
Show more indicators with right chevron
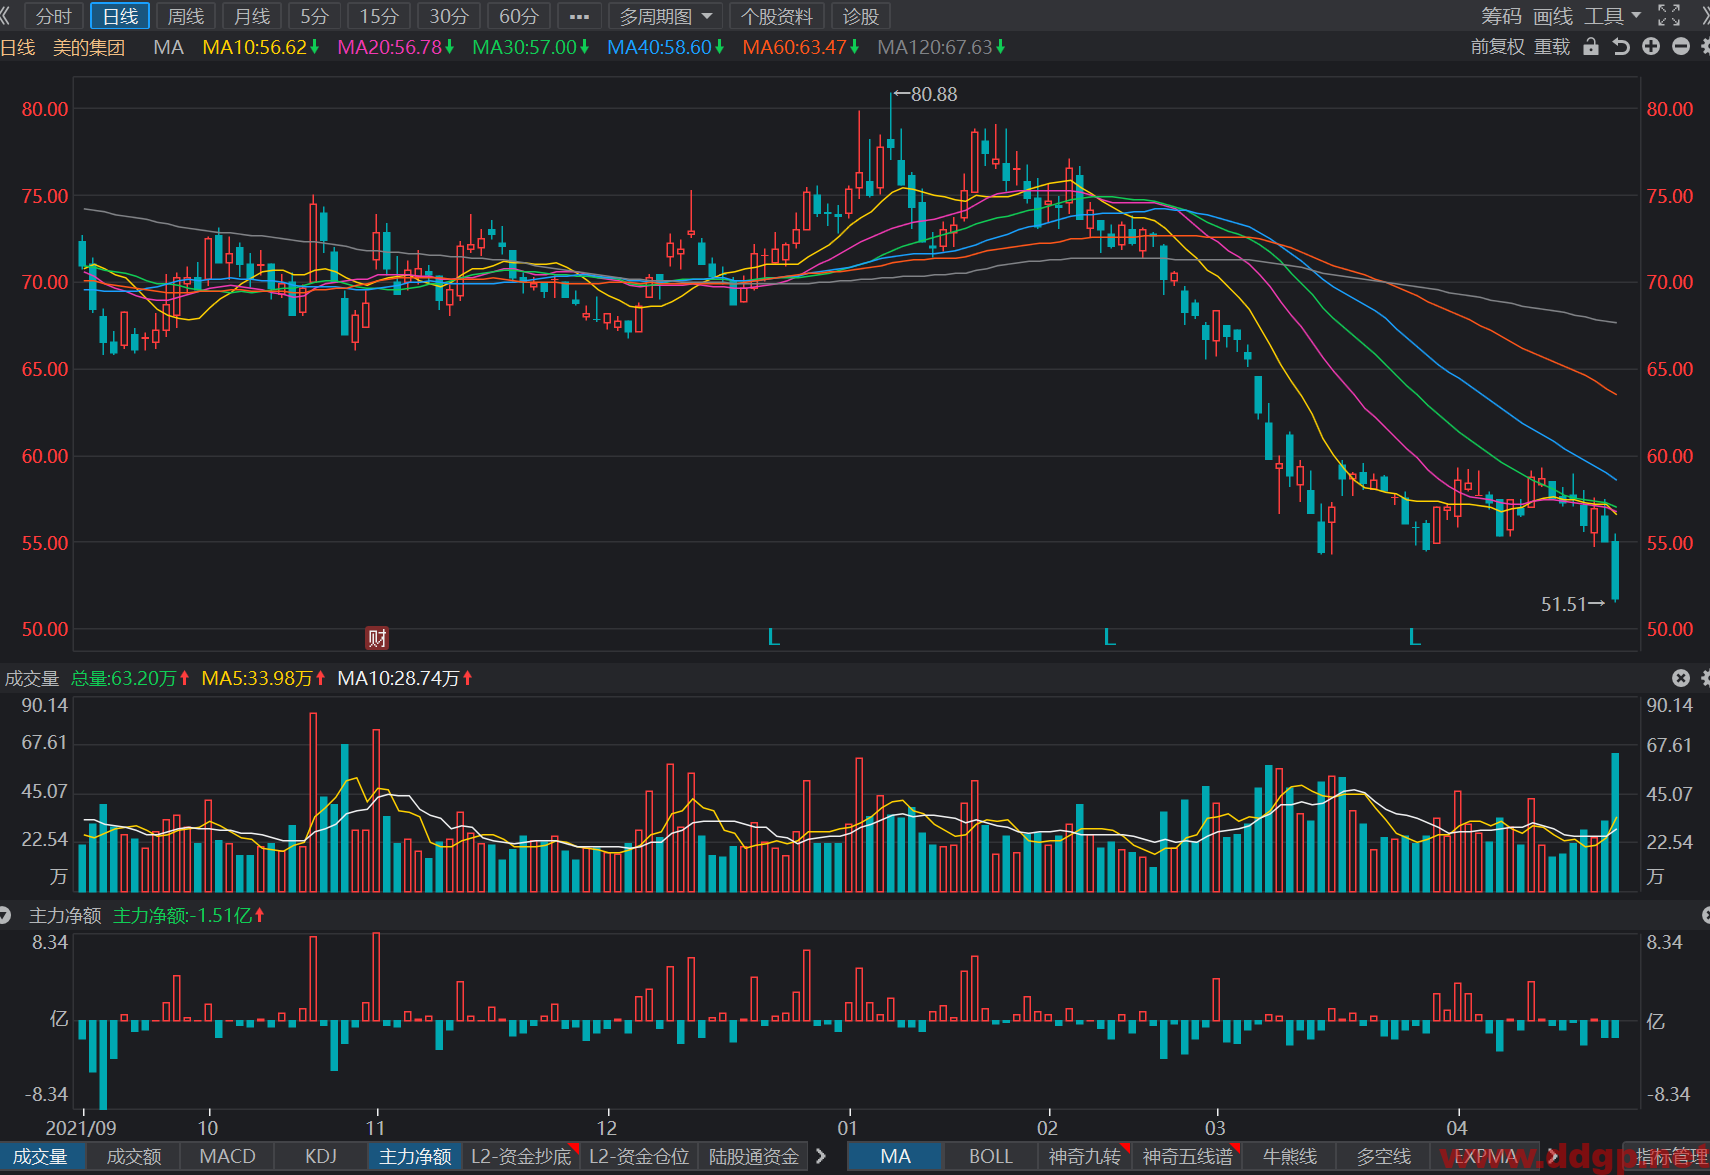click(821, 1156)
